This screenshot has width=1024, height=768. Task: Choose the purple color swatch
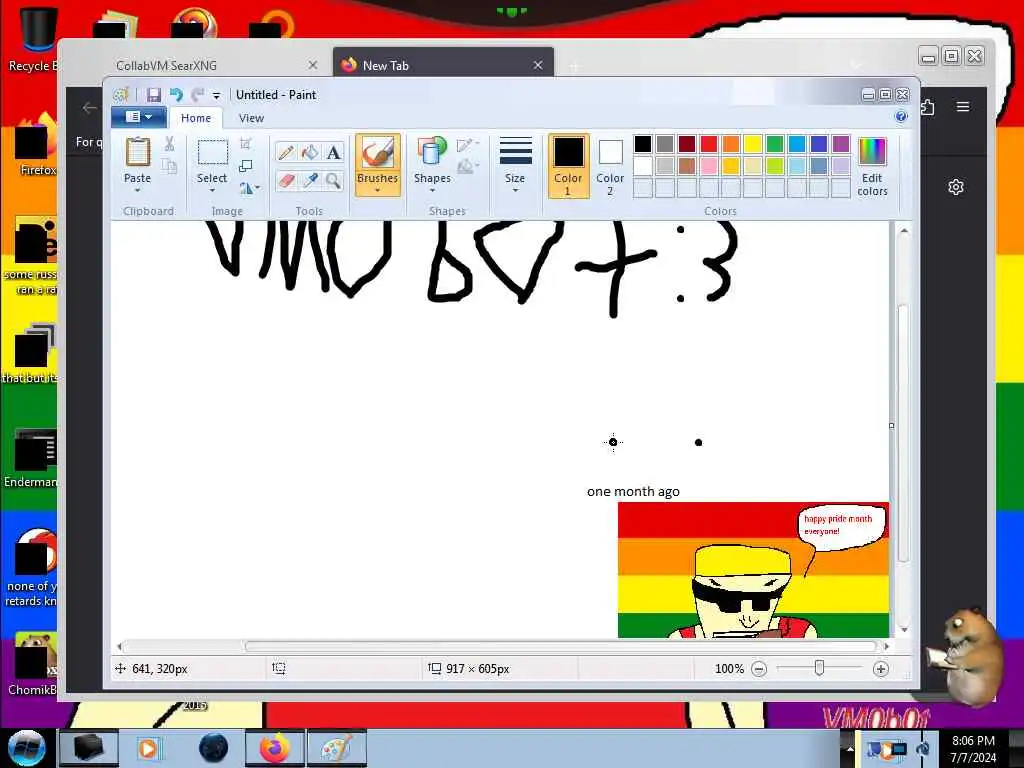(841, 144)
